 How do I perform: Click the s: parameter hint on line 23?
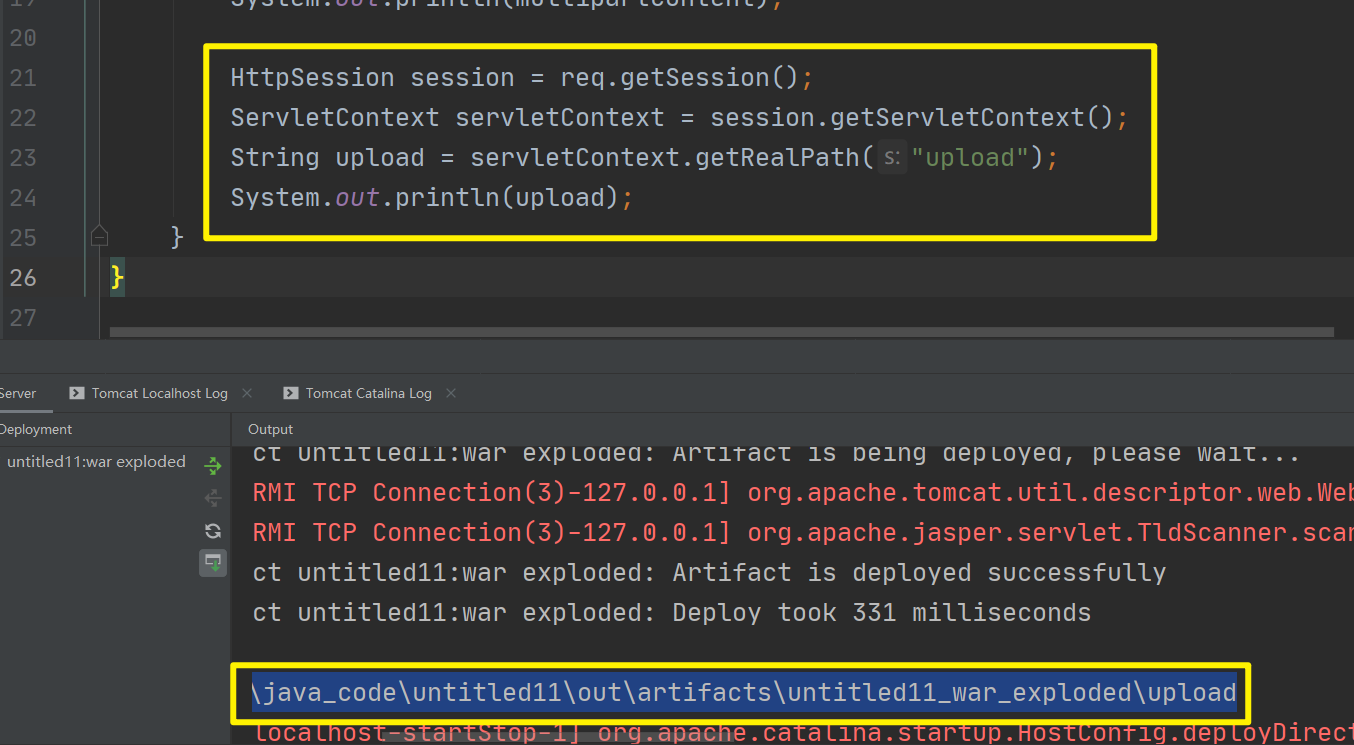pos(892,158)
